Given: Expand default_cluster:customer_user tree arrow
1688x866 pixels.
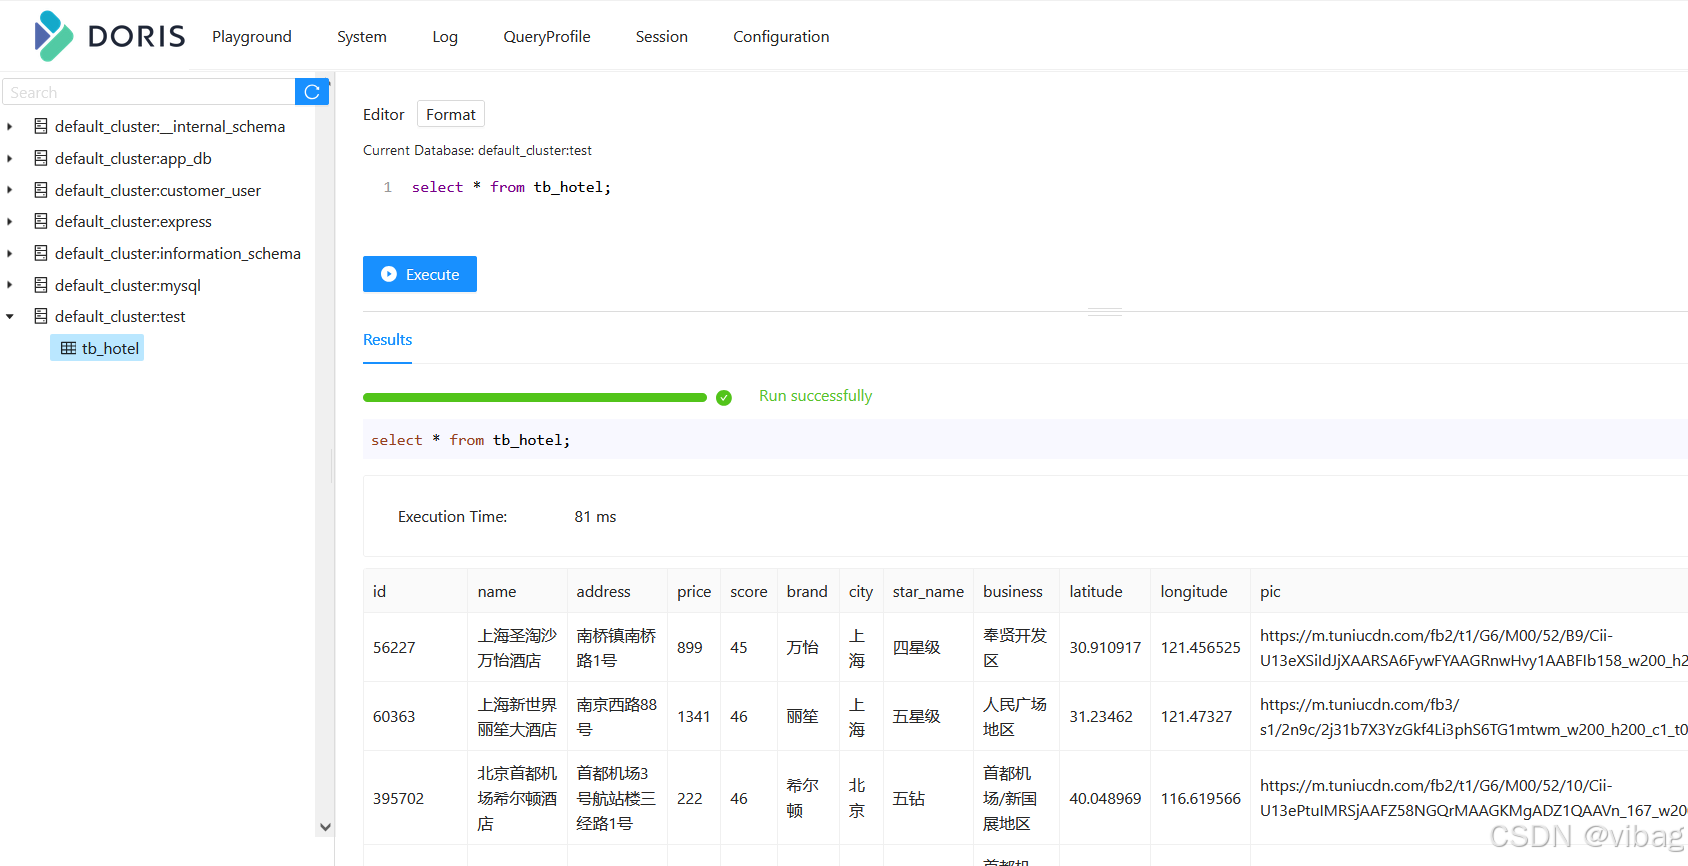Looking at the screenshot, I should pyautogui.click(x=10, y=190).
